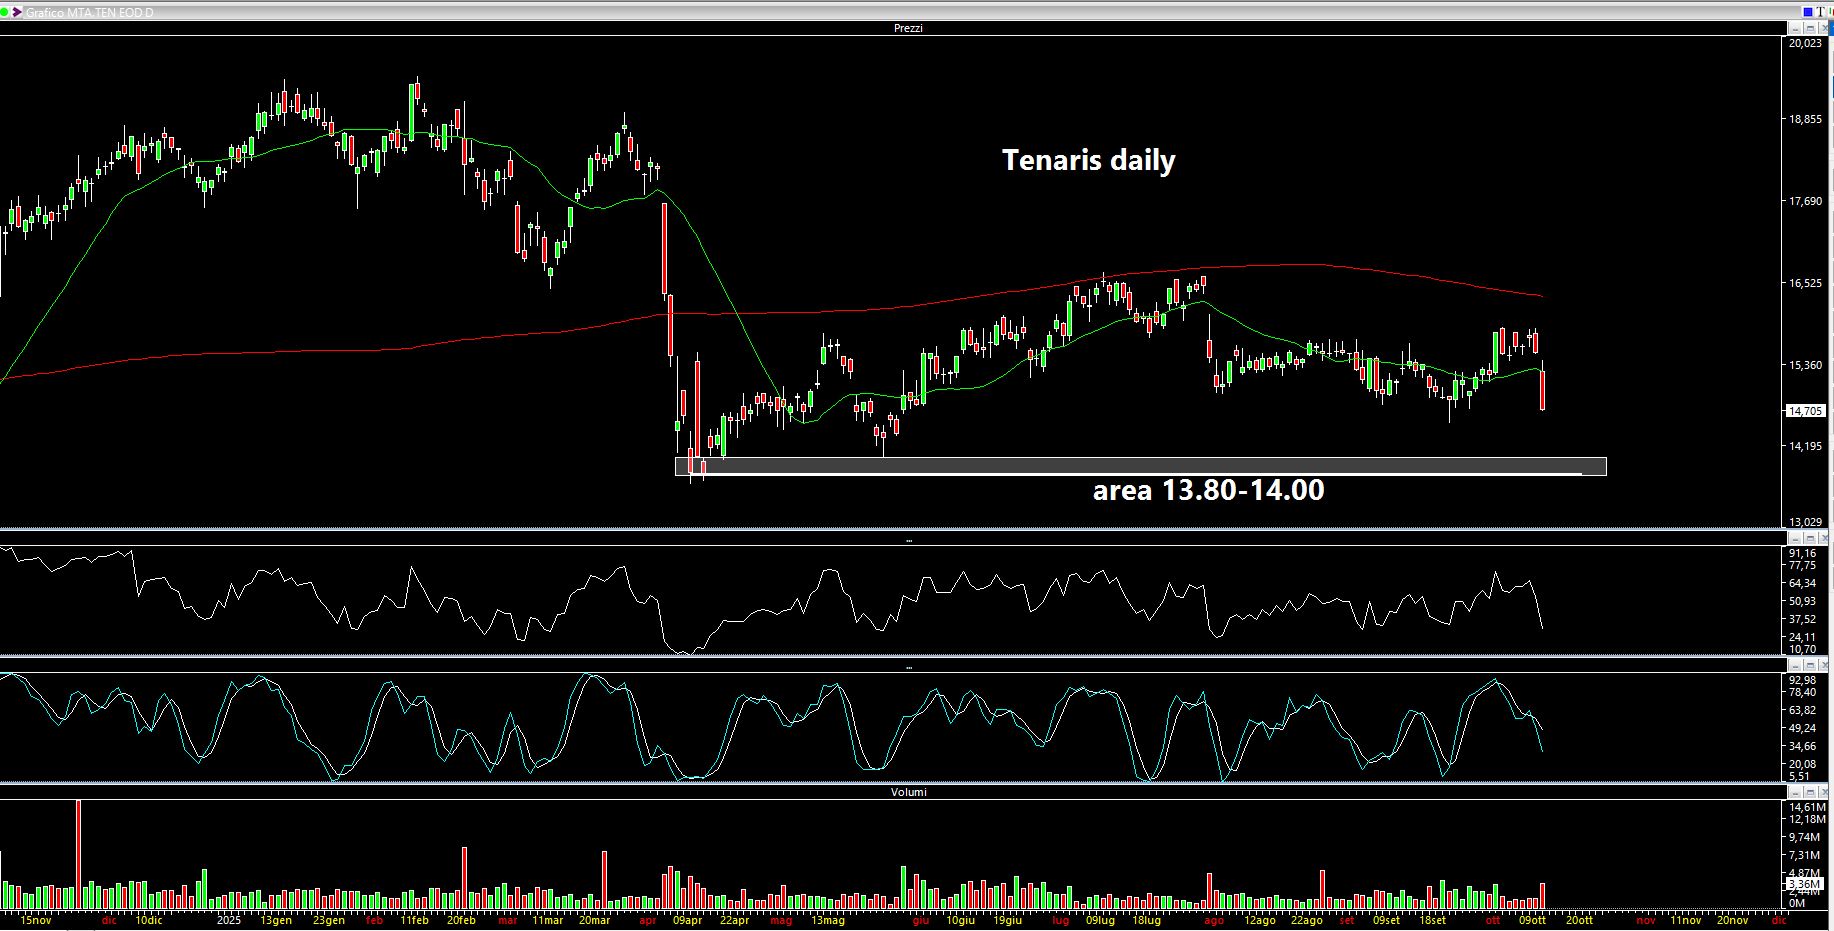Minimize the Prezzi price panel

1795,28
